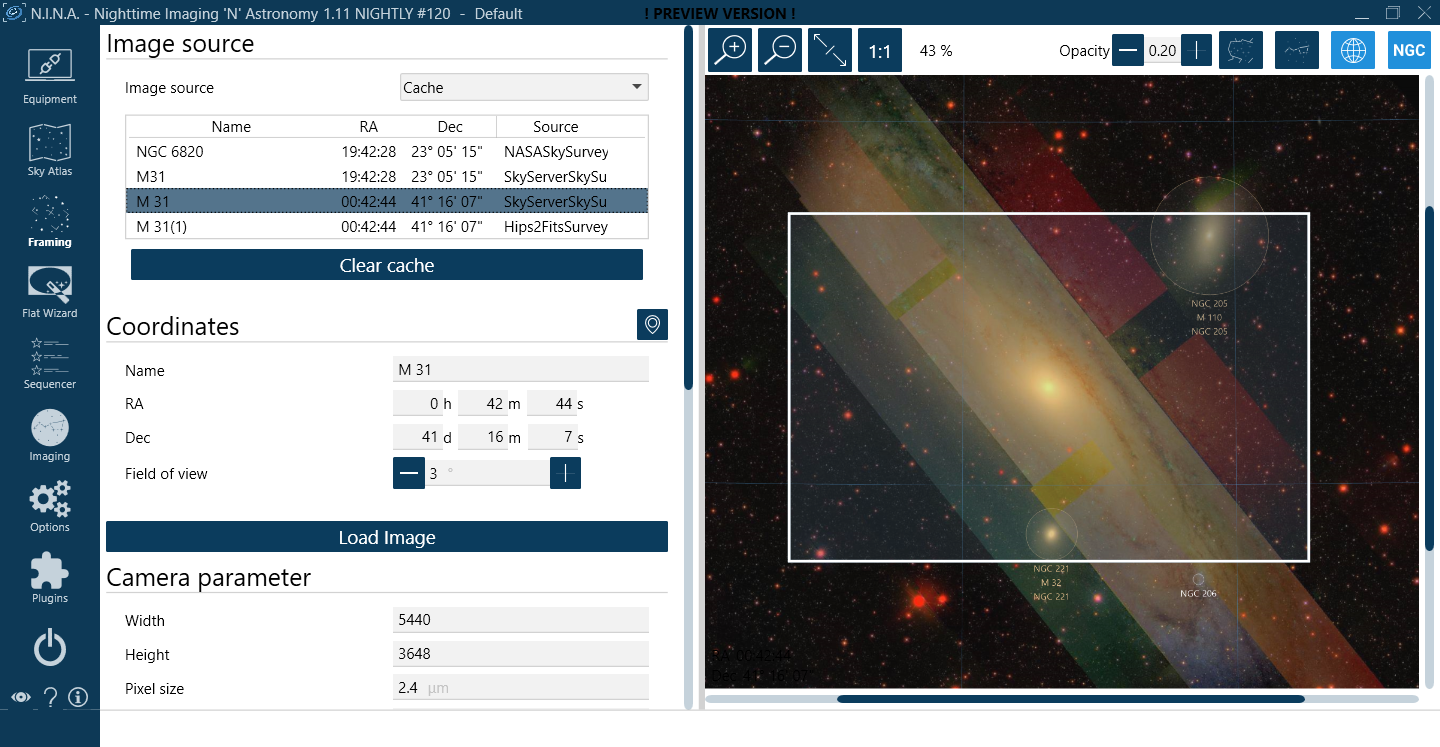
Task: Click the Dec degrees field
Action: (x=417, y=437)
